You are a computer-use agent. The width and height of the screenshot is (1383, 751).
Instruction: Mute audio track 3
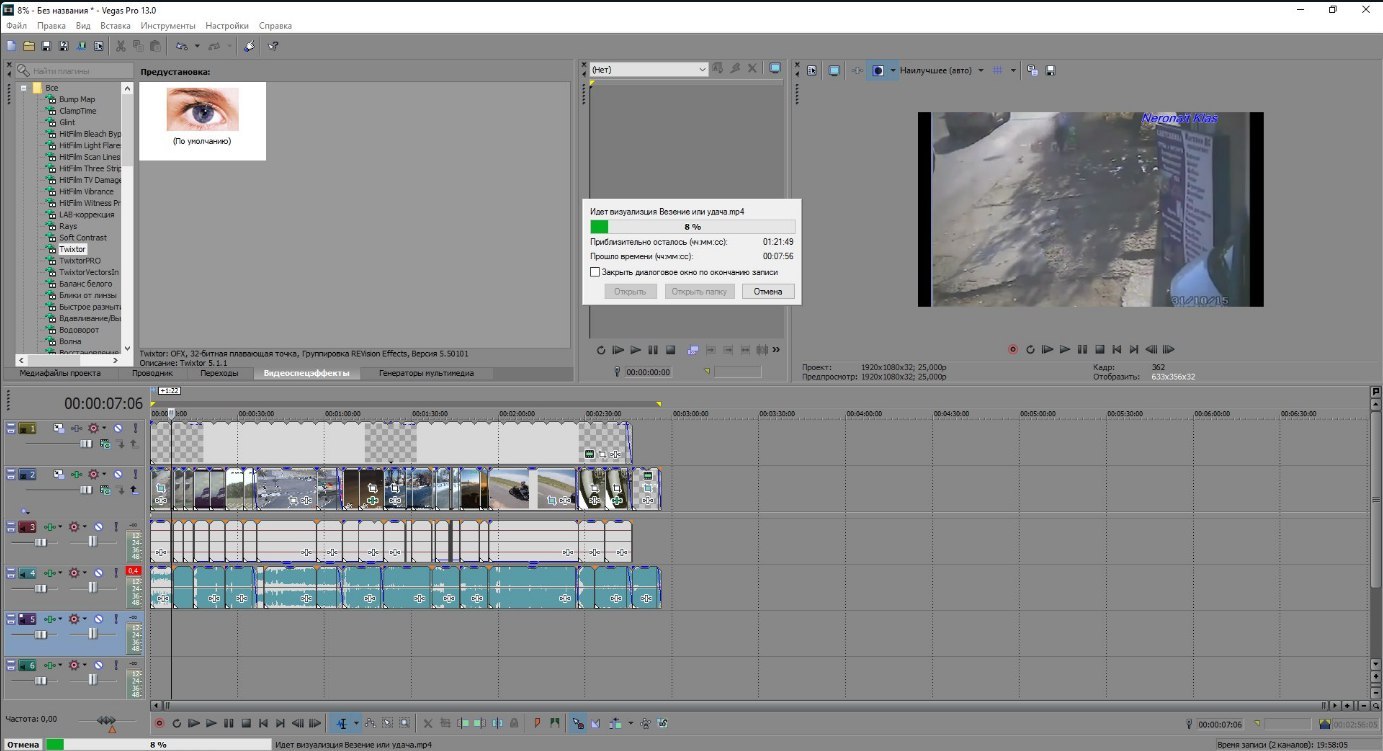coord(98,527)
